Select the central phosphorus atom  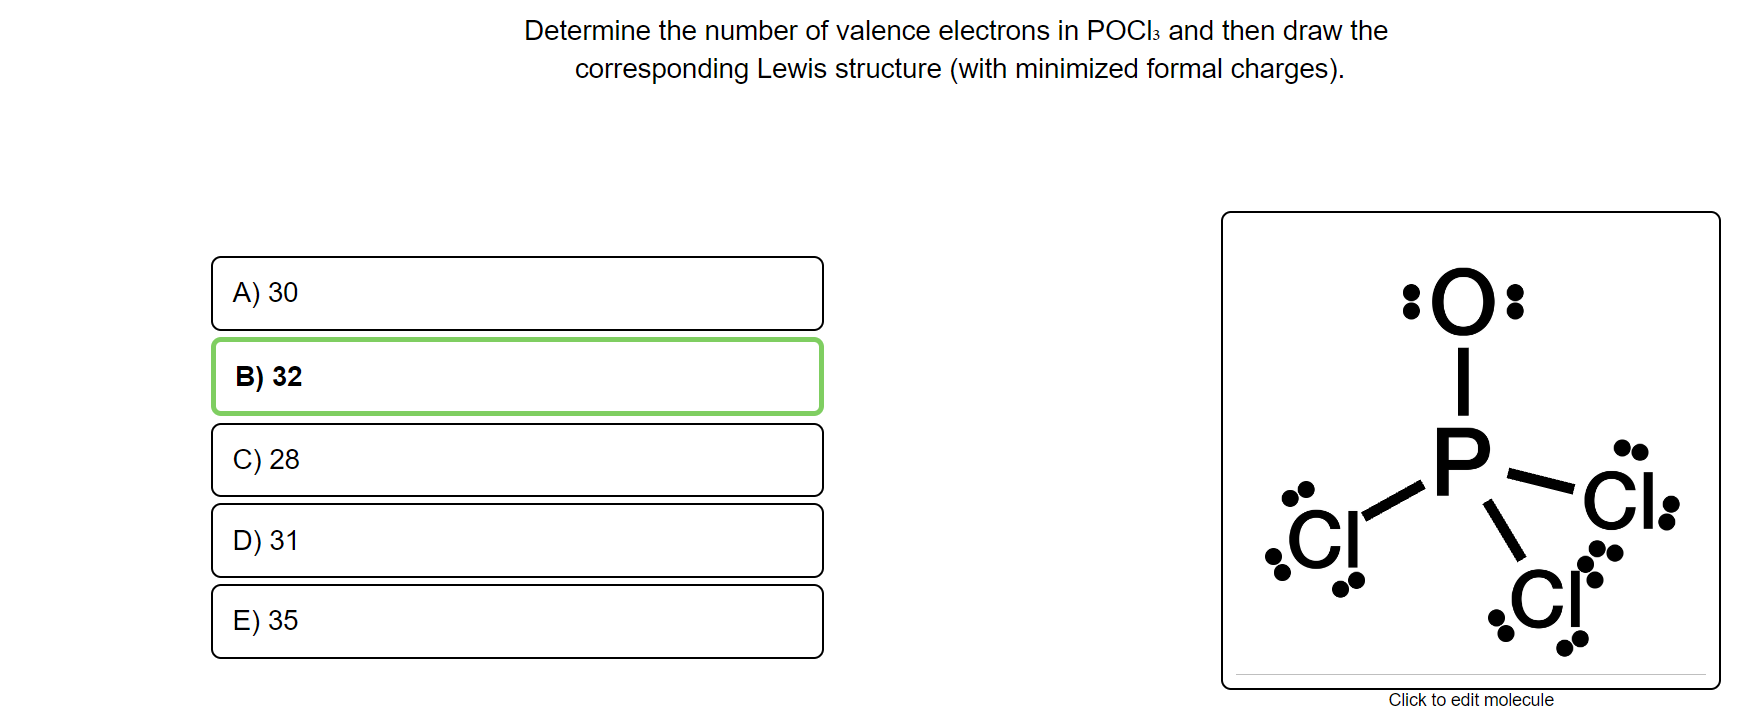tap(1462, 461)
